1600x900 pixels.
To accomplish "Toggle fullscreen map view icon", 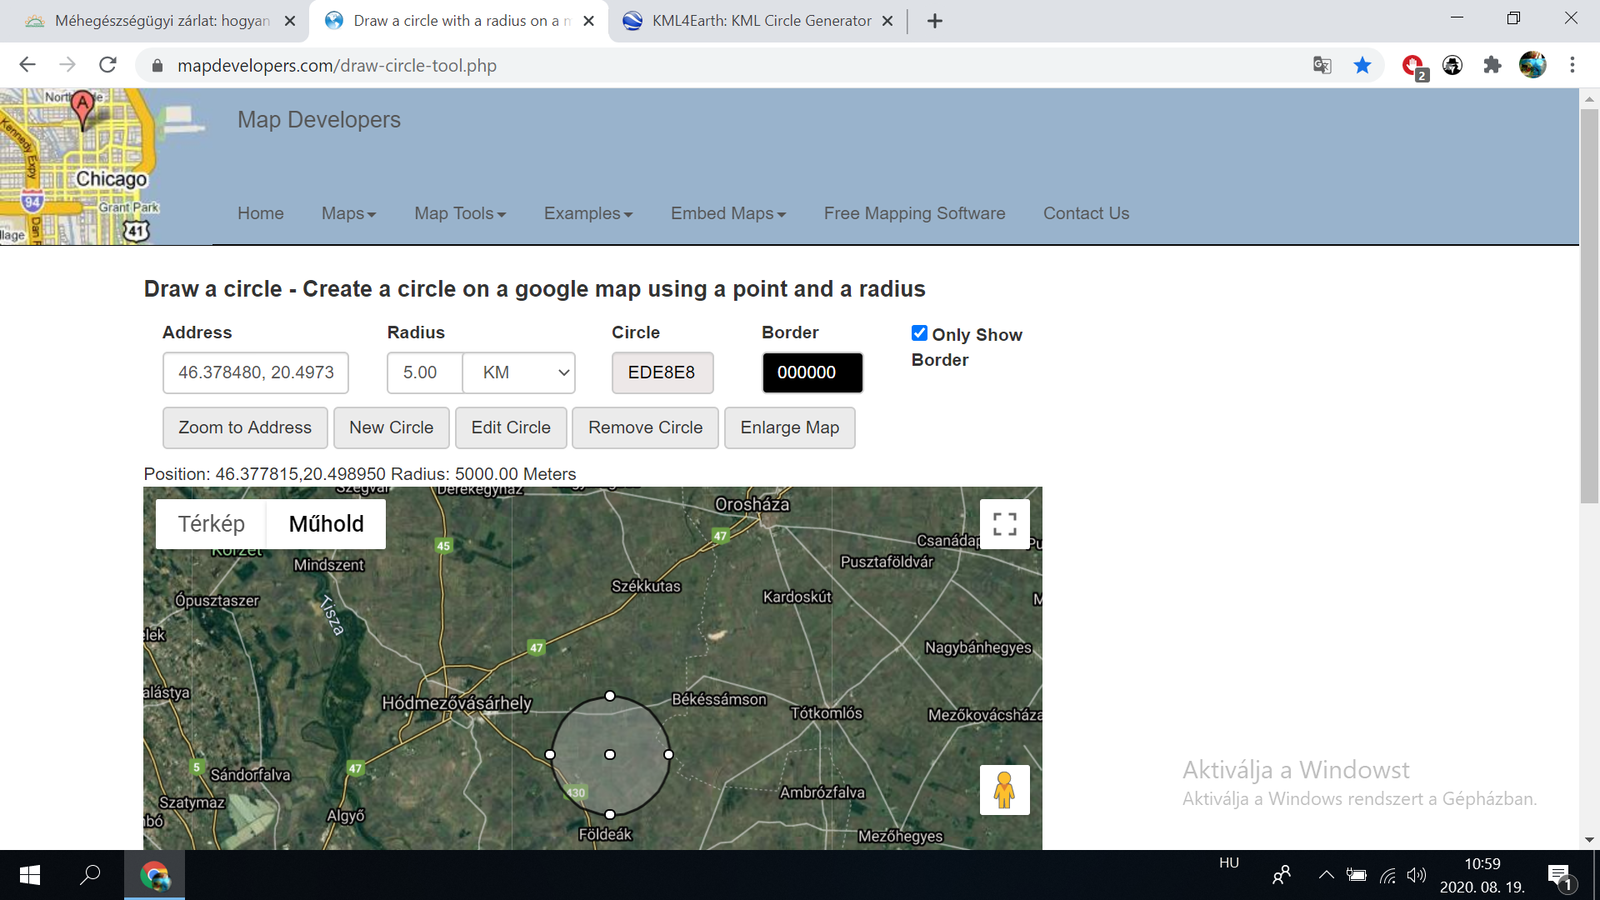I will coord(1005,524).
